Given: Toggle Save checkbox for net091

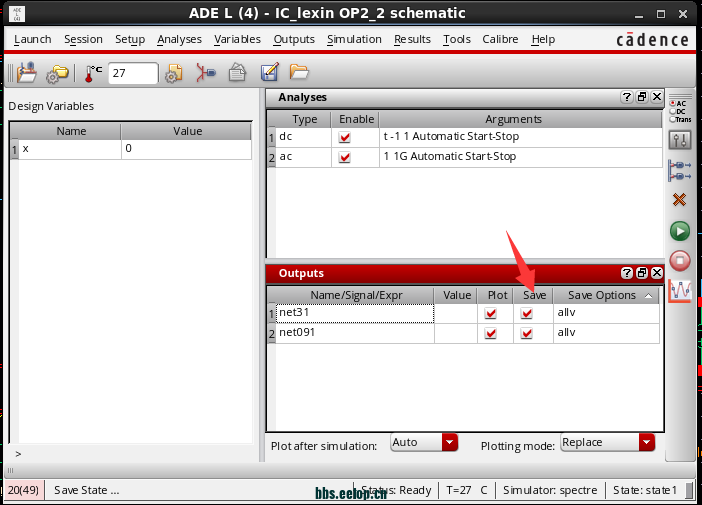Looking at the screenshot, I should click(527, 333).
